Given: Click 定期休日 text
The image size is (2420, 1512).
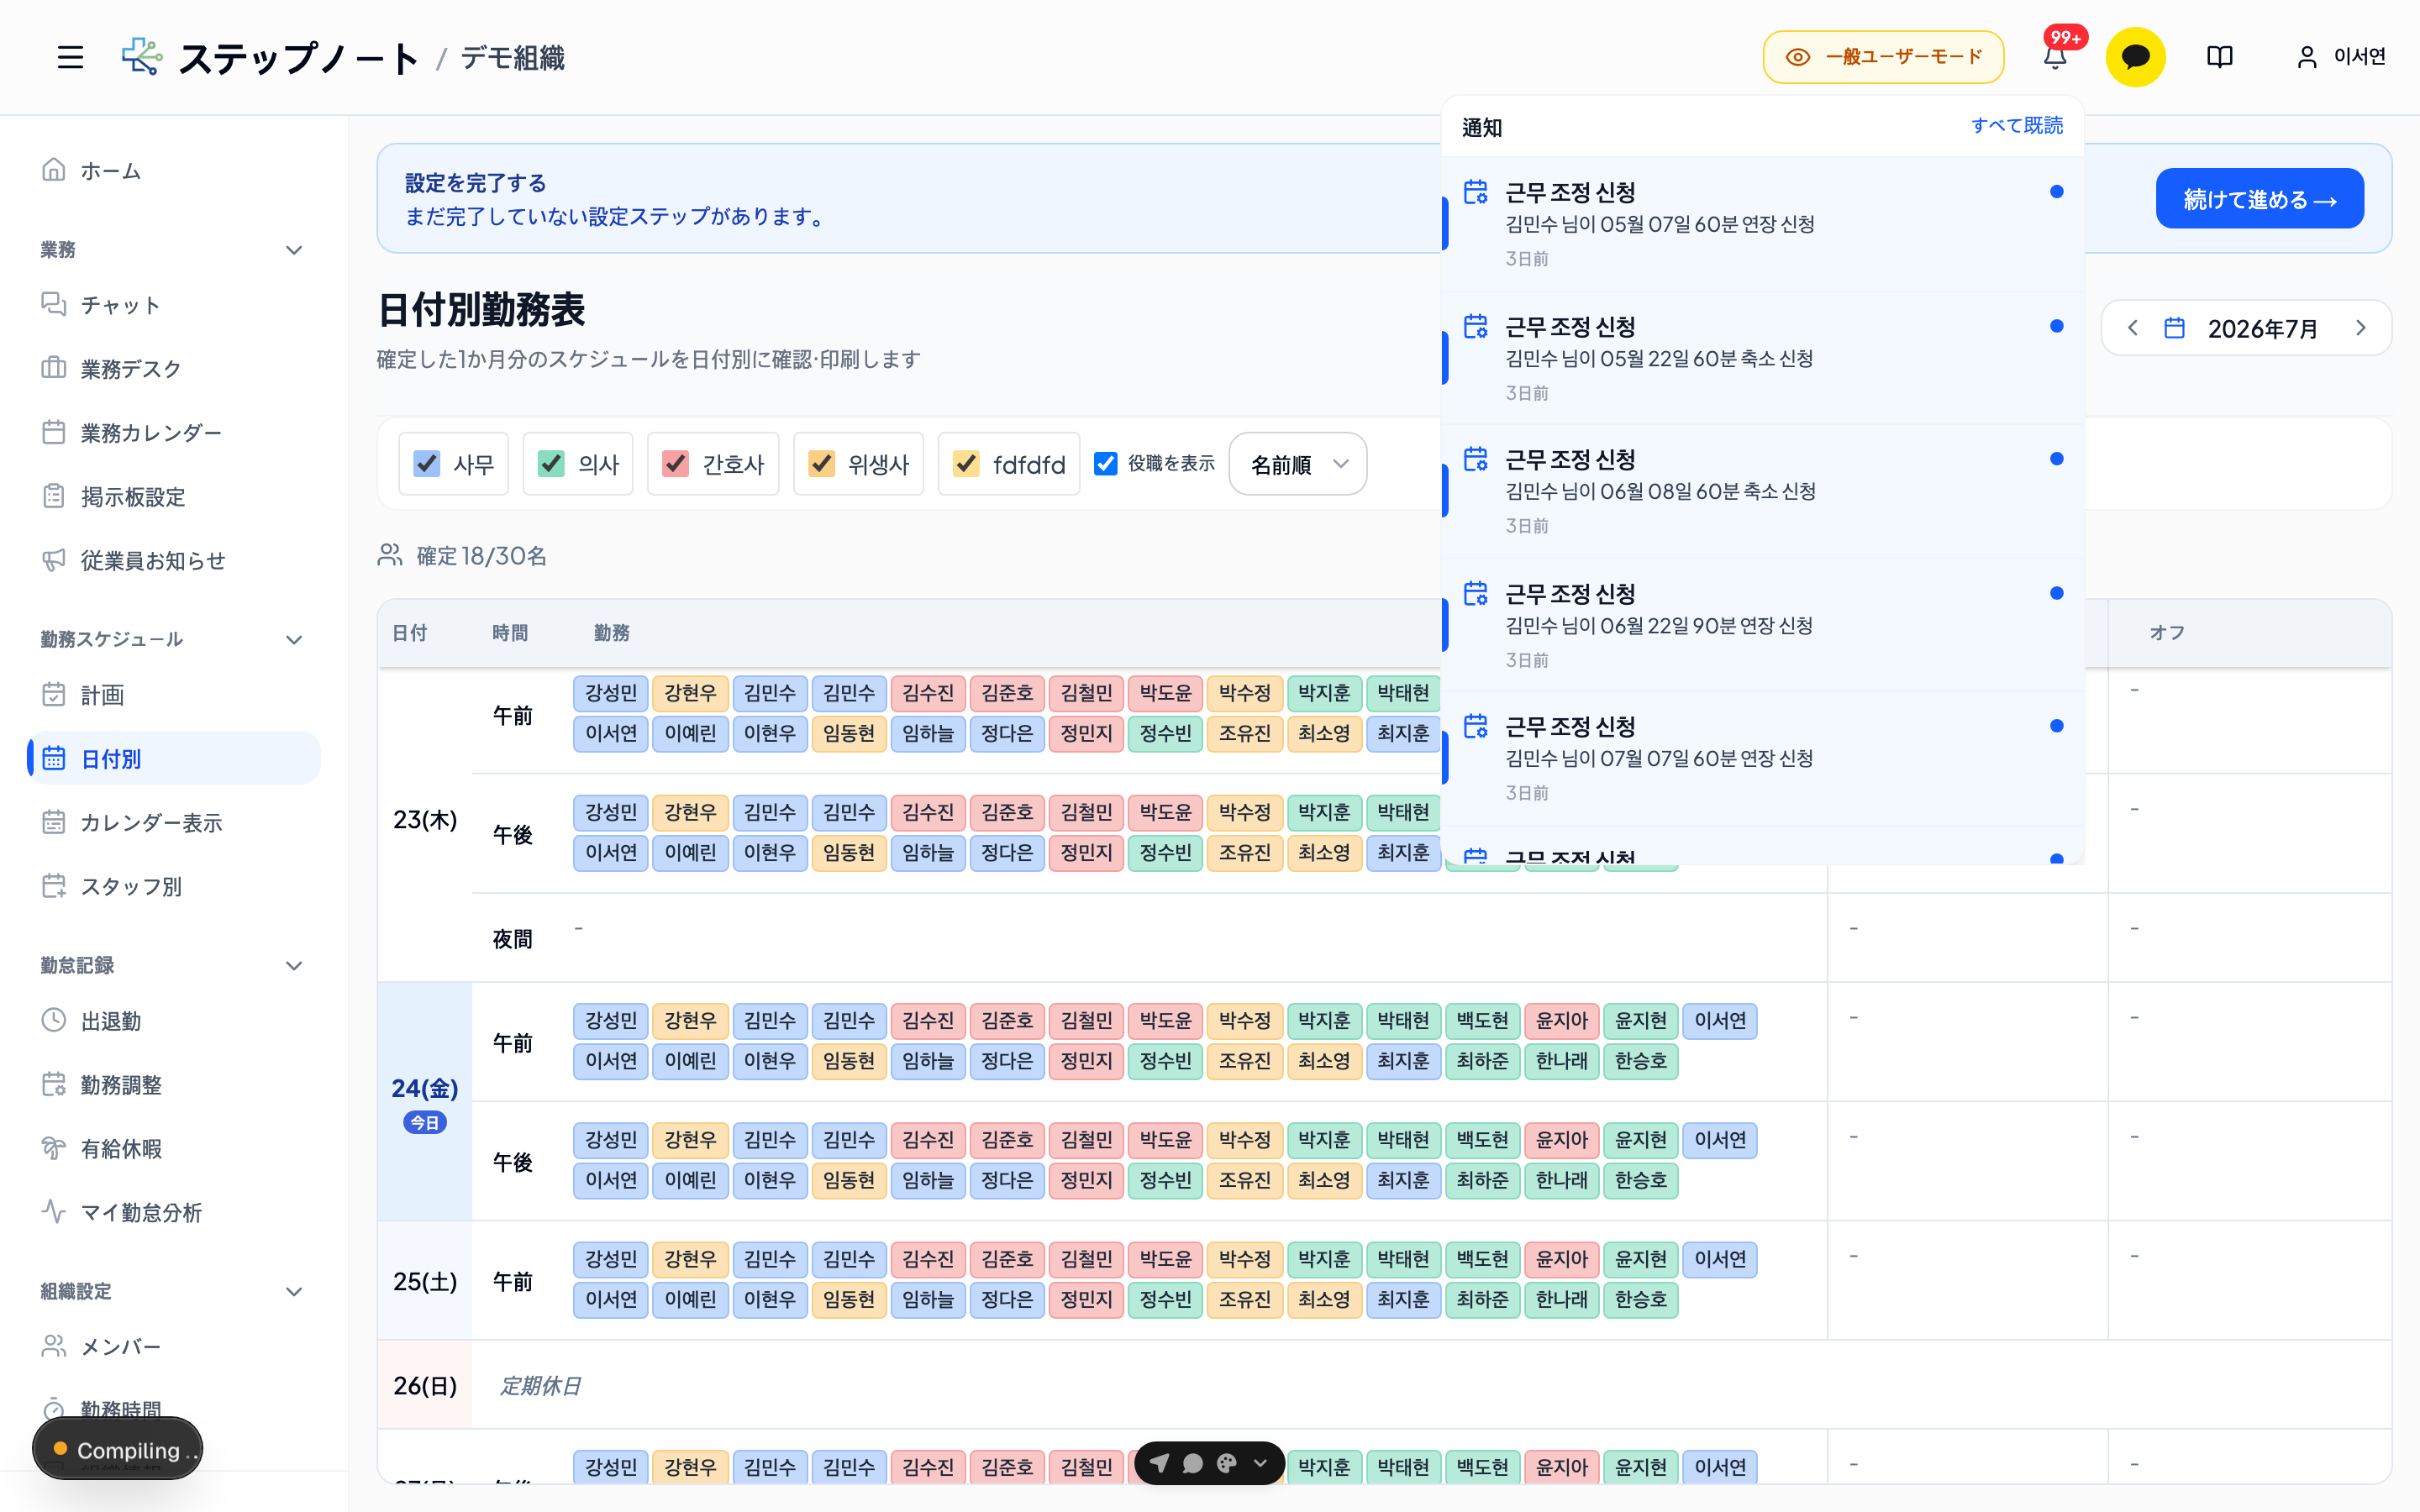Looking at the screenshot, I should click(x=540, y=1385).
